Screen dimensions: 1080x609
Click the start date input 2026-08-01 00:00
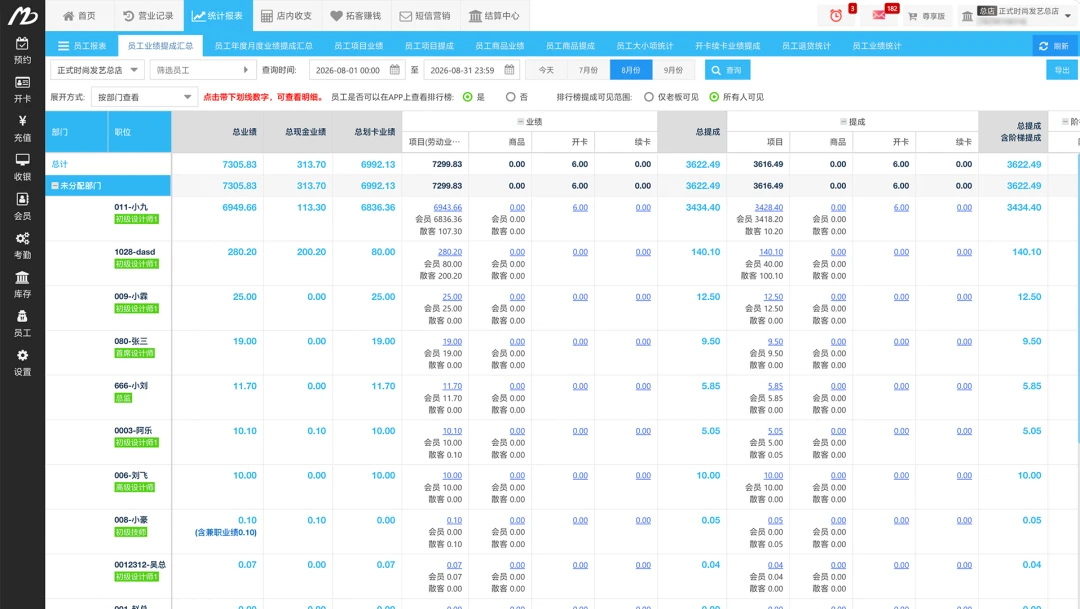(355, 70)
